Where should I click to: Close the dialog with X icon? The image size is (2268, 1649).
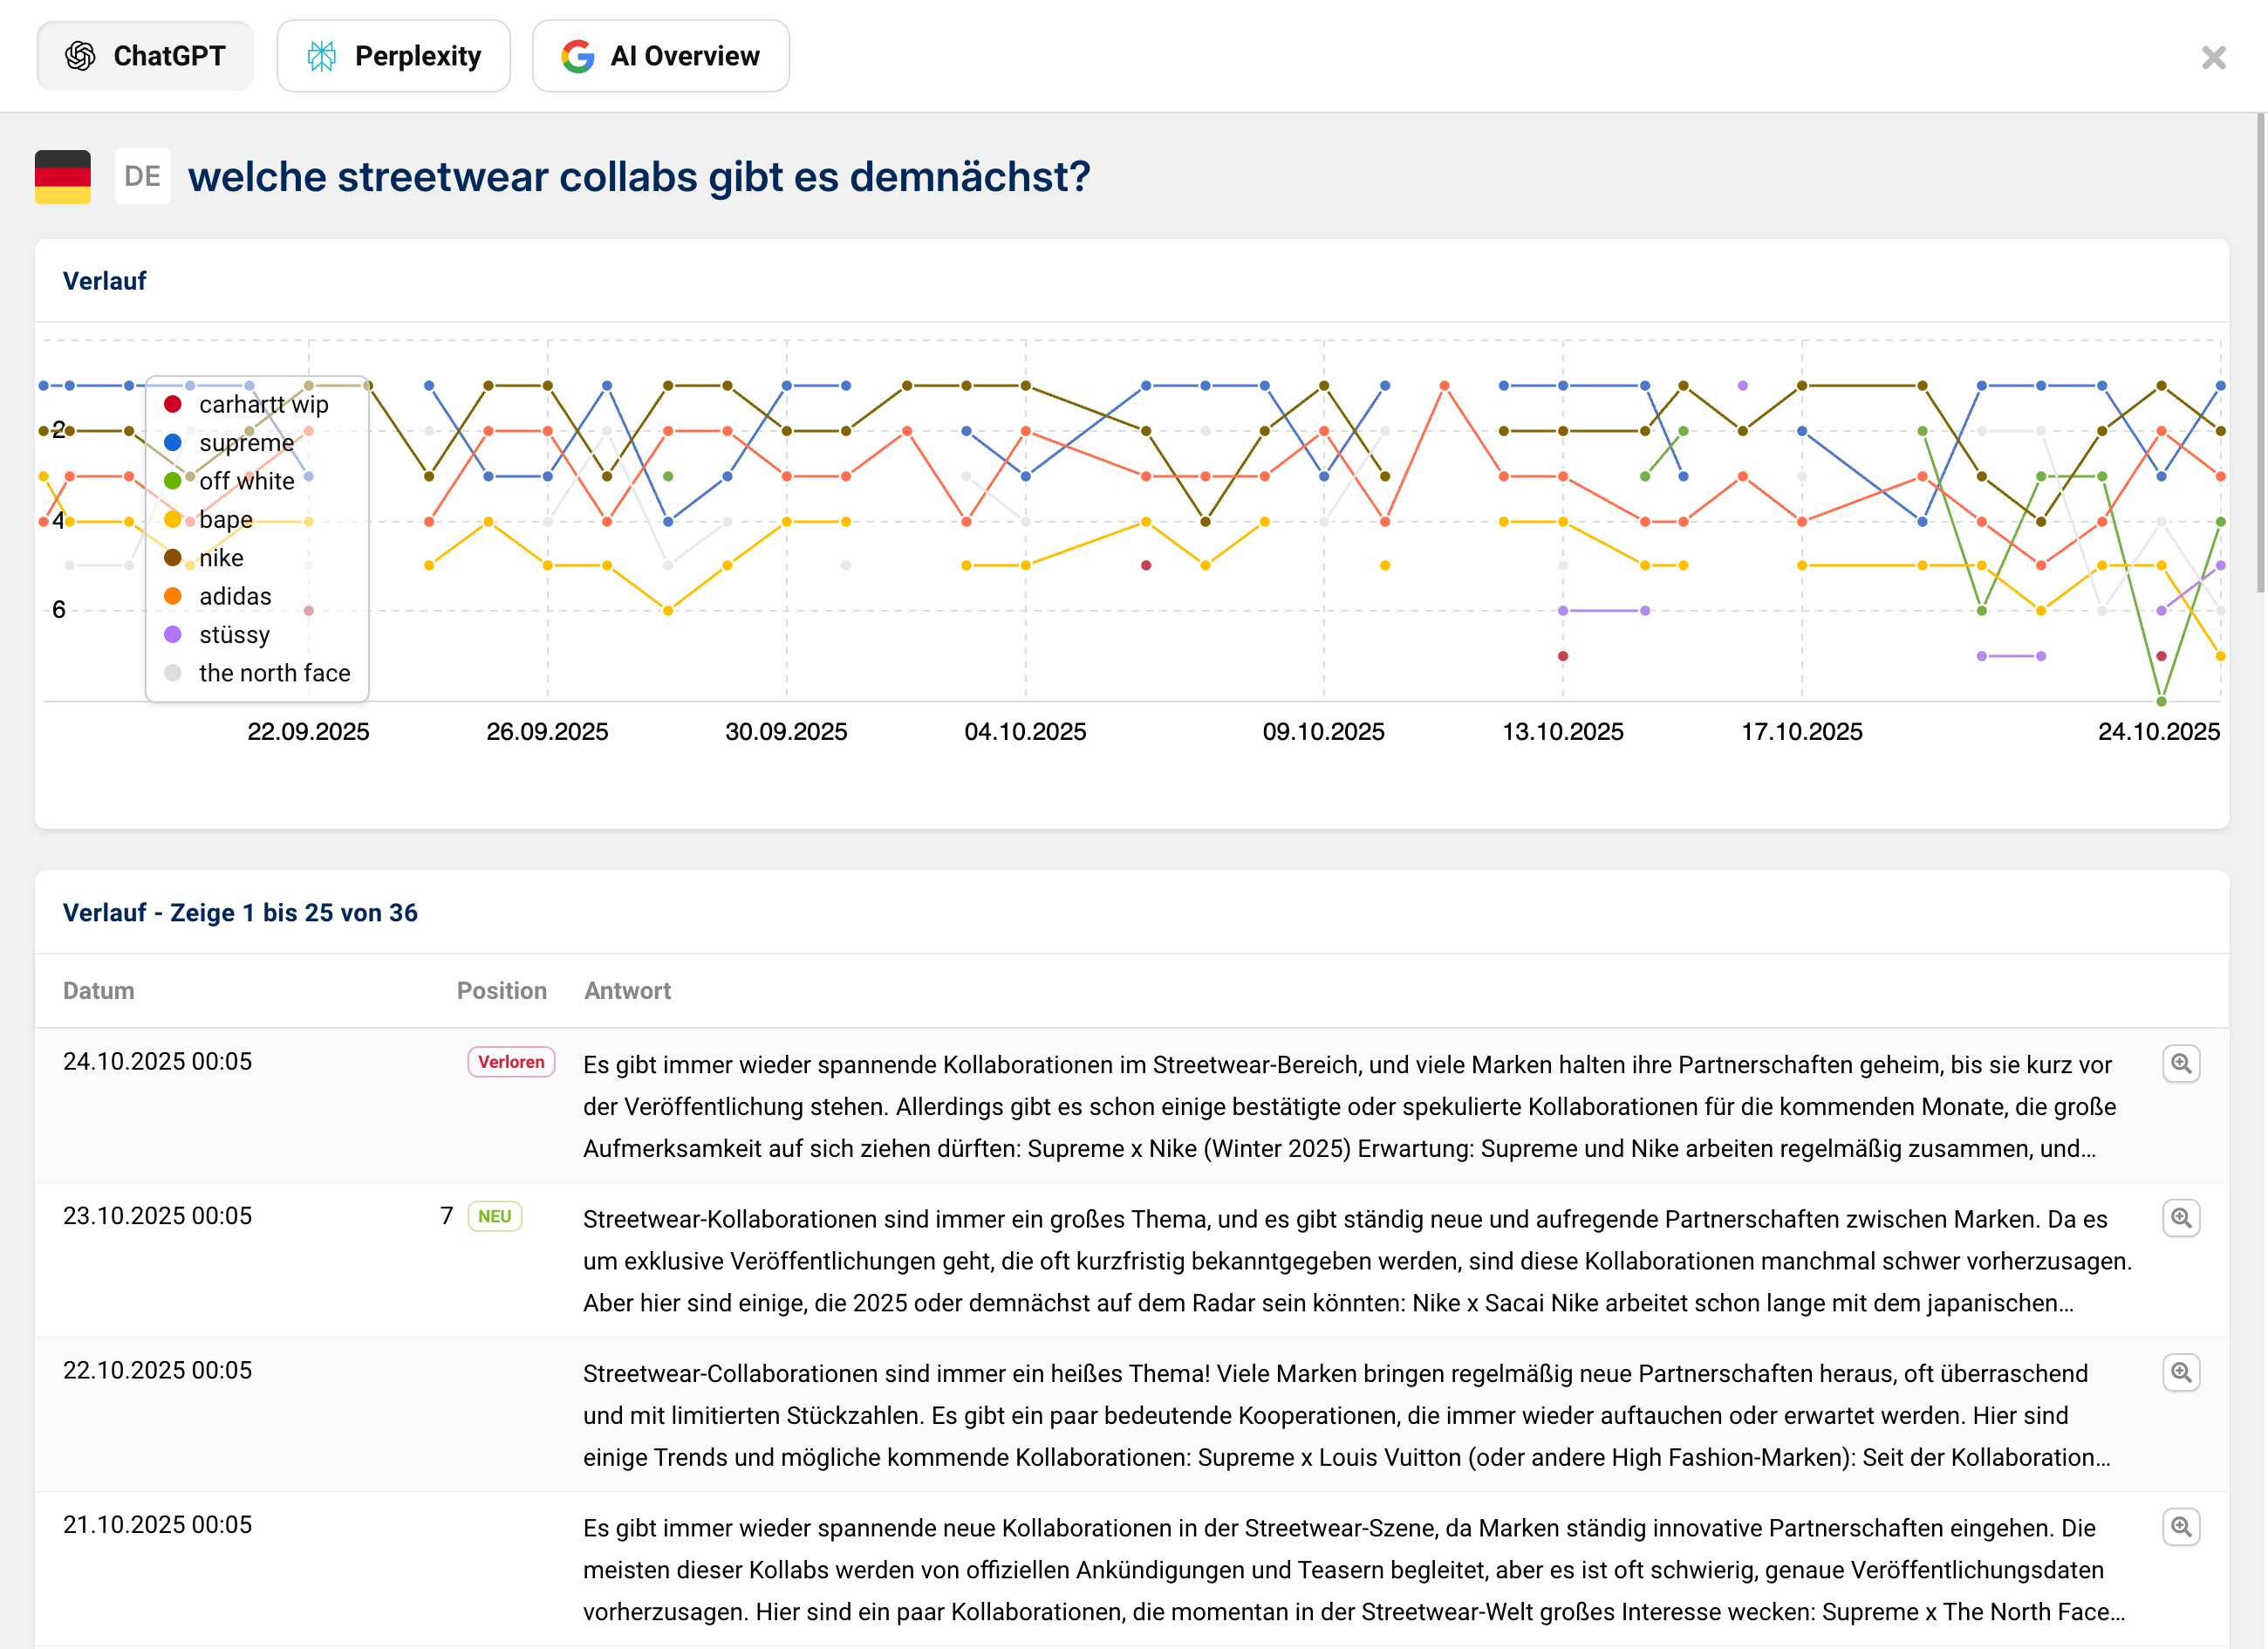tap(2213, 57)
